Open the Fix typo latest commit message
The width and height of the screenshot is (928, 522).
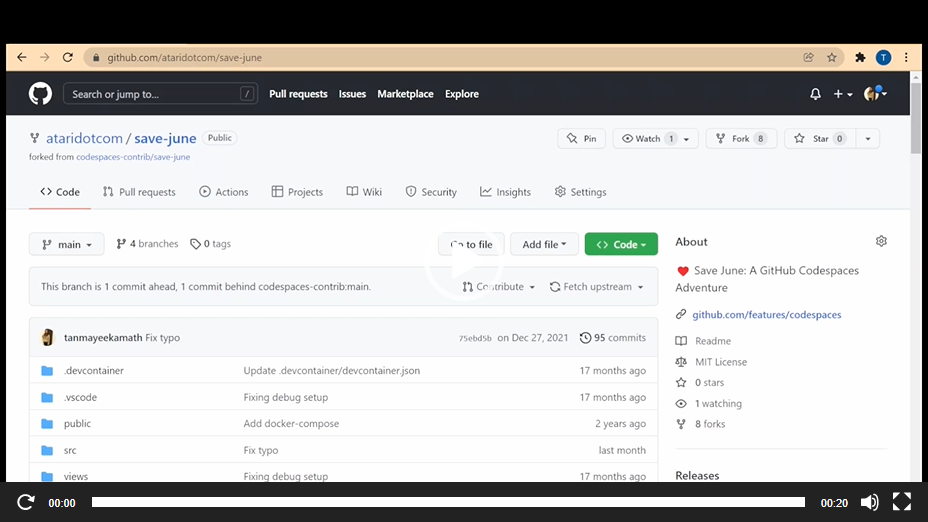click(x=163, y=337)
